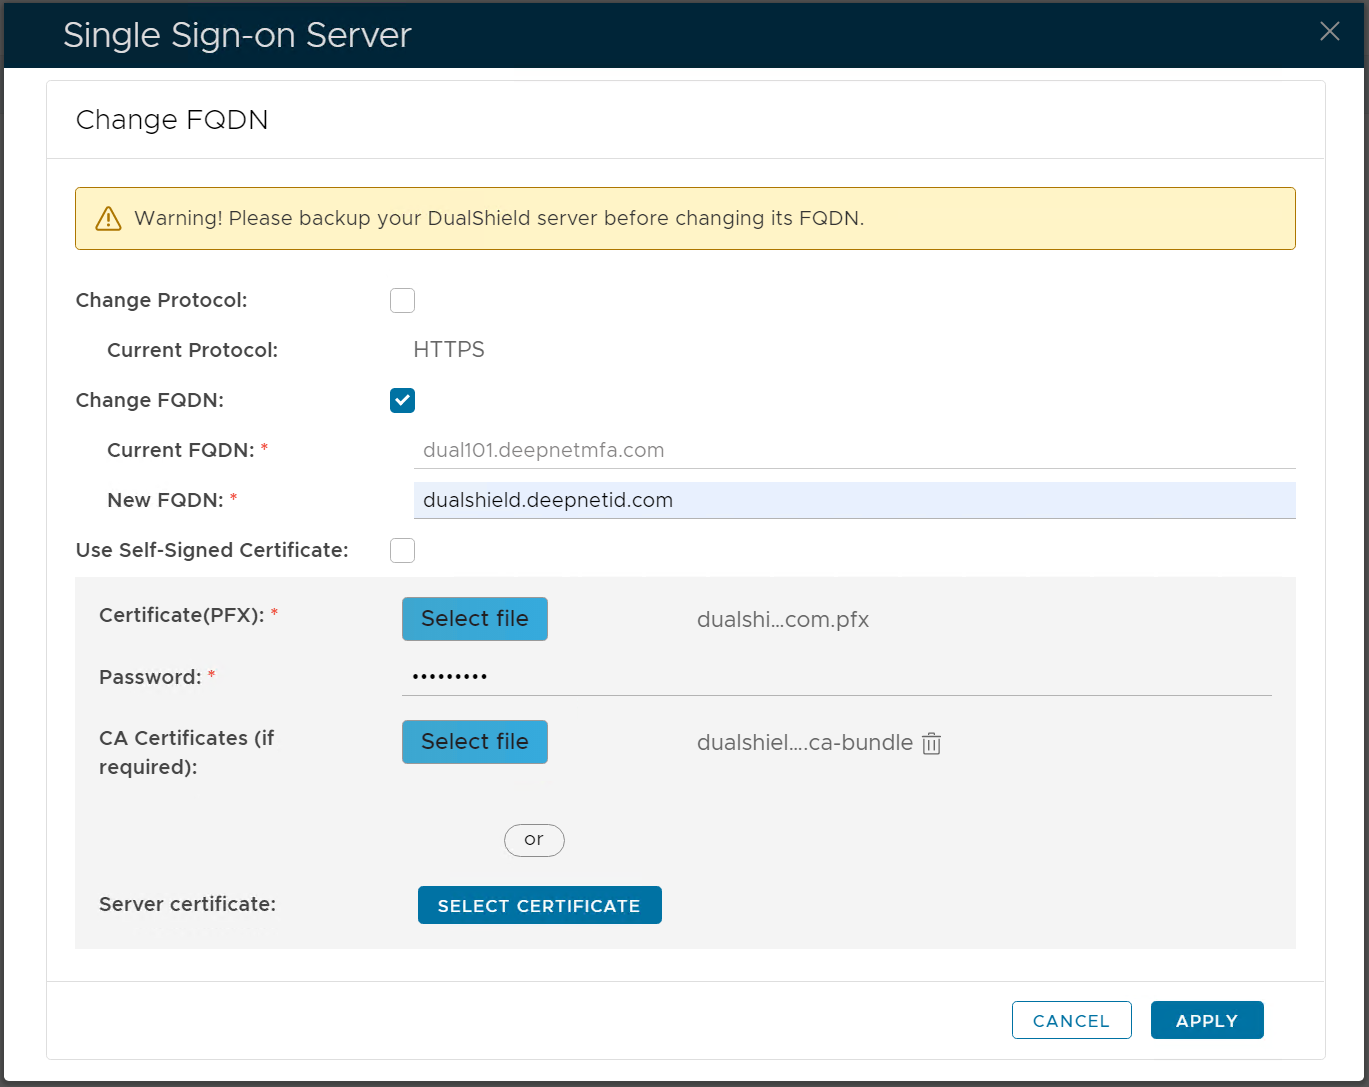Viewport: 1369px width, 1087px height.
Task: Click the dualshi...com.pfx filename
Action: pos(782,620)
